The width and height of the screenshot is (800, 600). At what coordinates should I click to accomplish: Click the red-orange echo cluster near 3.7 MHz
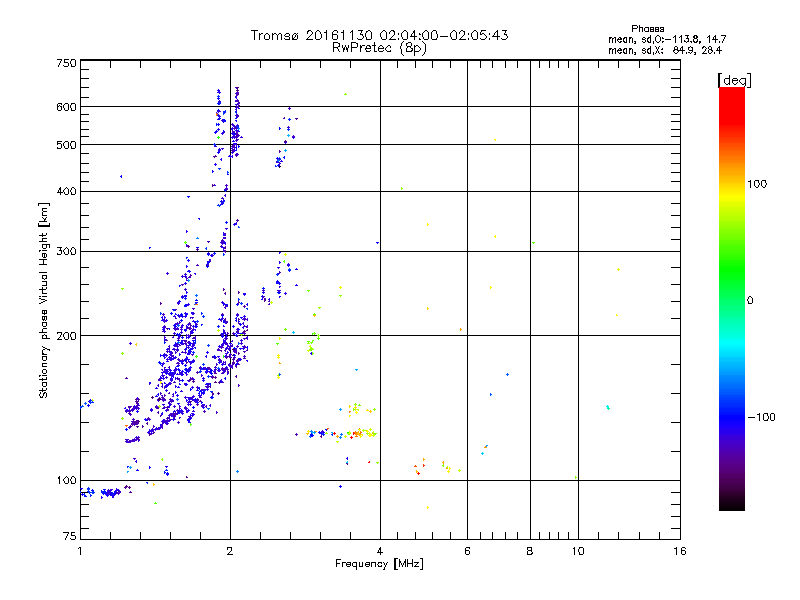tap(357, 434)
